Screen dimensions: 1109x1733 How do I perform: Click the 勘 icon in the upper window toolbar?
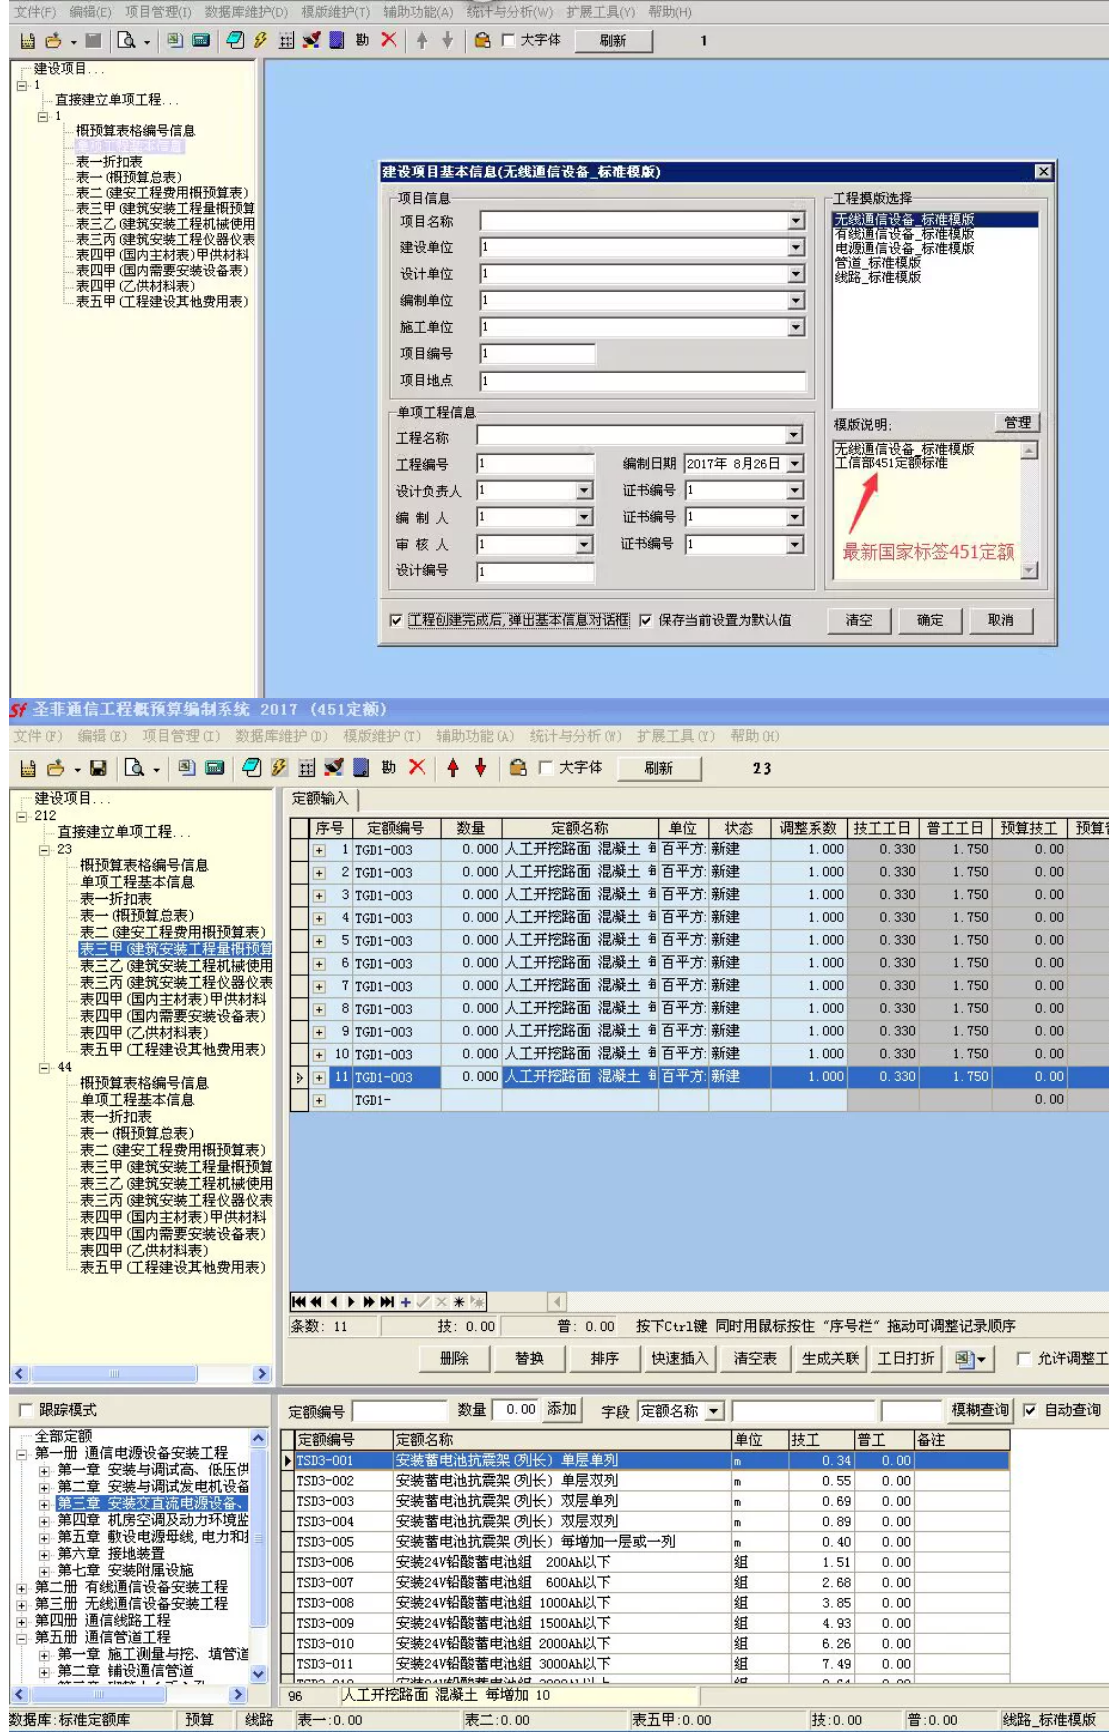pyautogui.click(x=362, y=40)
